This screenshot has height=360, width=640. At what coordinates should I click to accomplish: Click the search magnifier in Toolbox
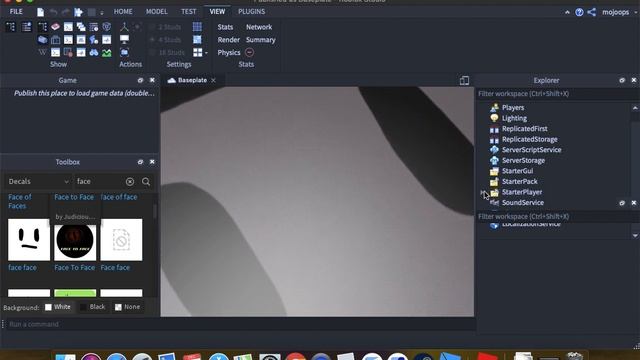click(146, 182)
